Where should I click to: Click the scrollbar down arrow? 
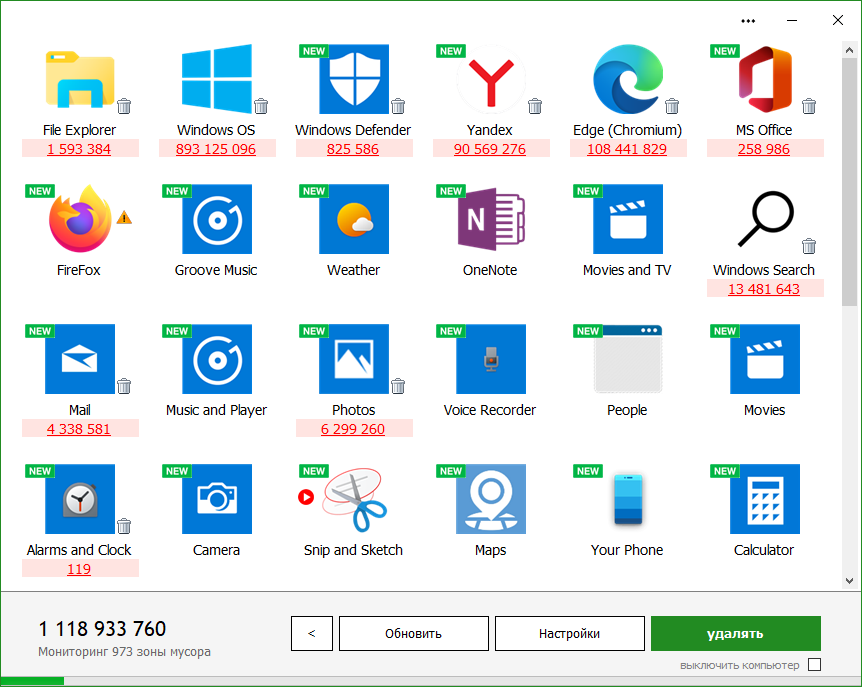click(x=850, y=580)
